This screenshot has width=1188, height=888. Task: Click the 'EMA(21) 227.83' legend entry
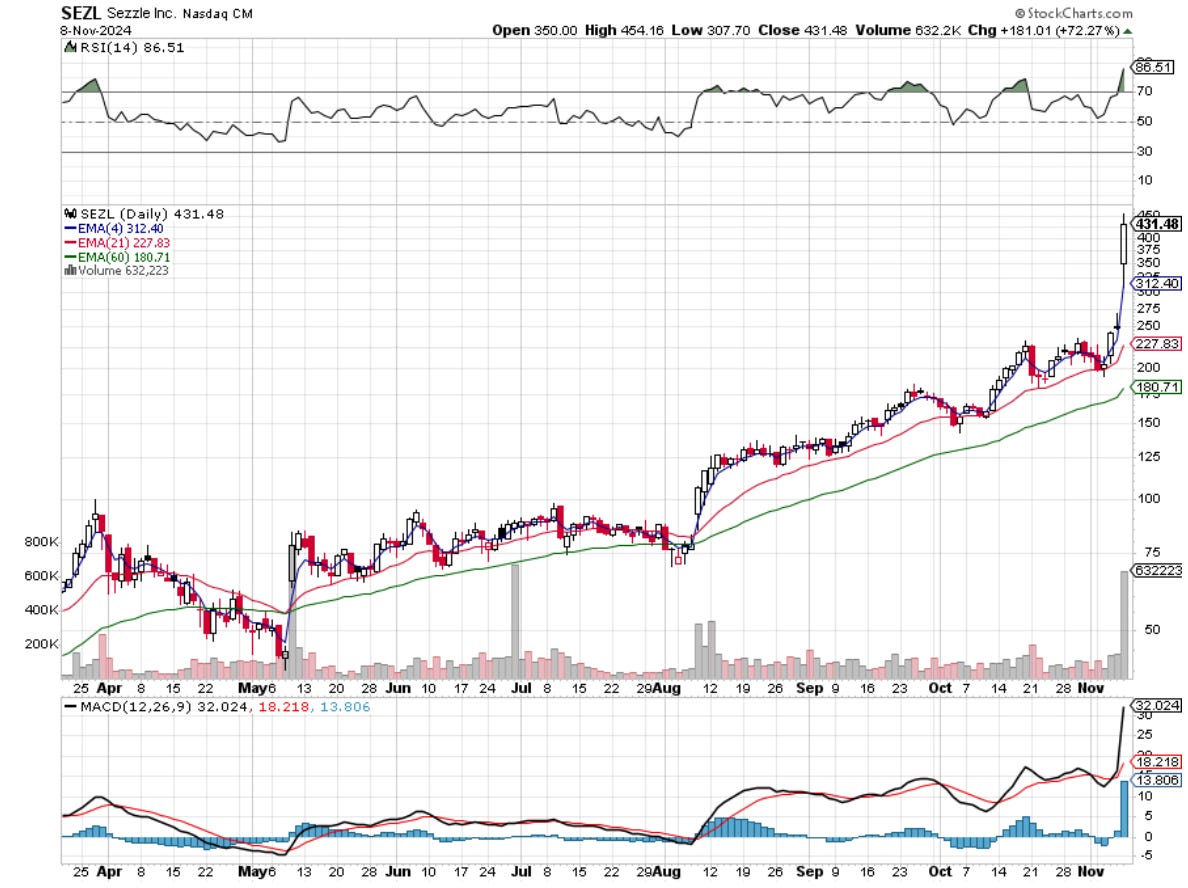point(124,242)
